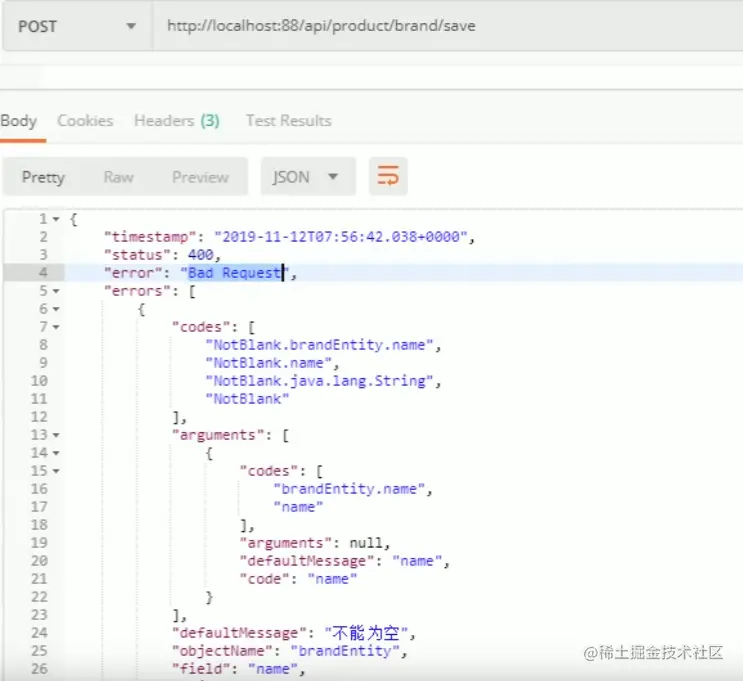The height and width of the screenshot is (681, 743).
Task: Click the highlighted "Bad Request" text
Action: tap(235, 273)
